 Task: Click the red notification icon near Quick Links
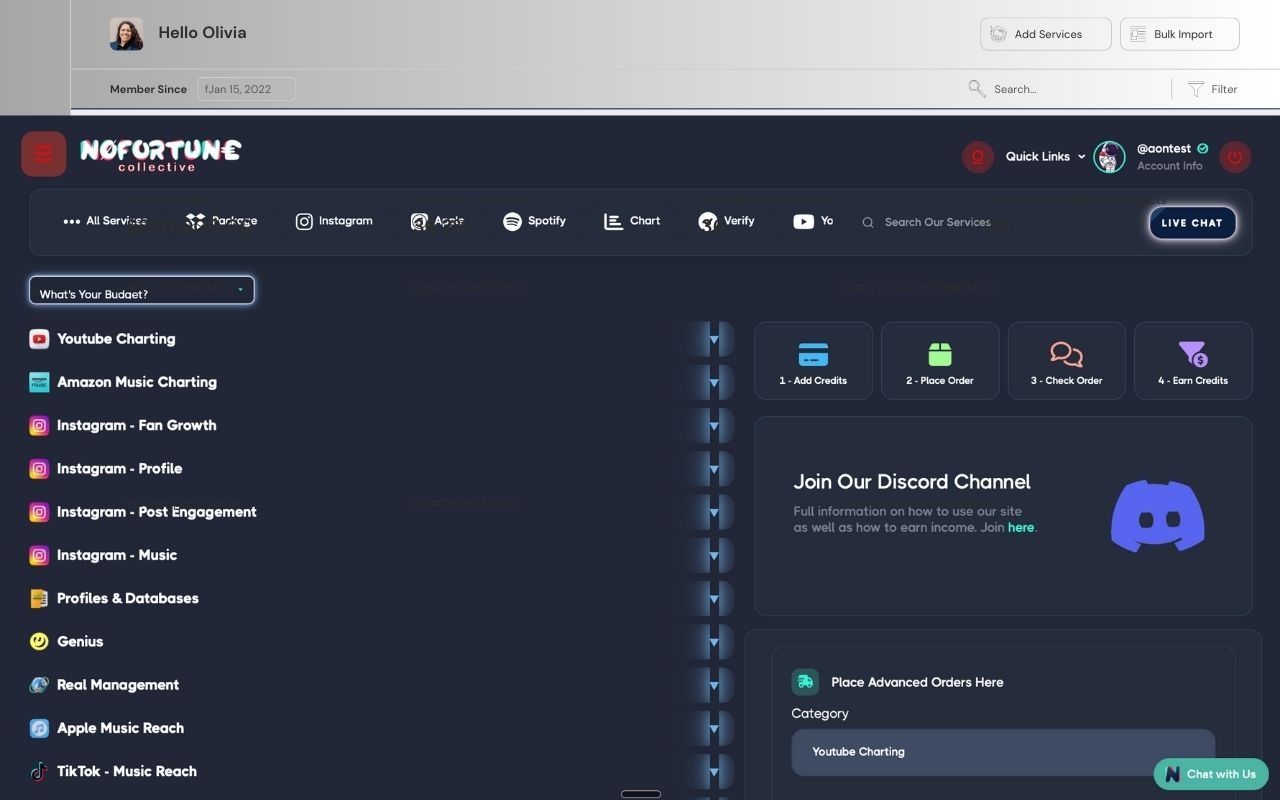point(977,157)
